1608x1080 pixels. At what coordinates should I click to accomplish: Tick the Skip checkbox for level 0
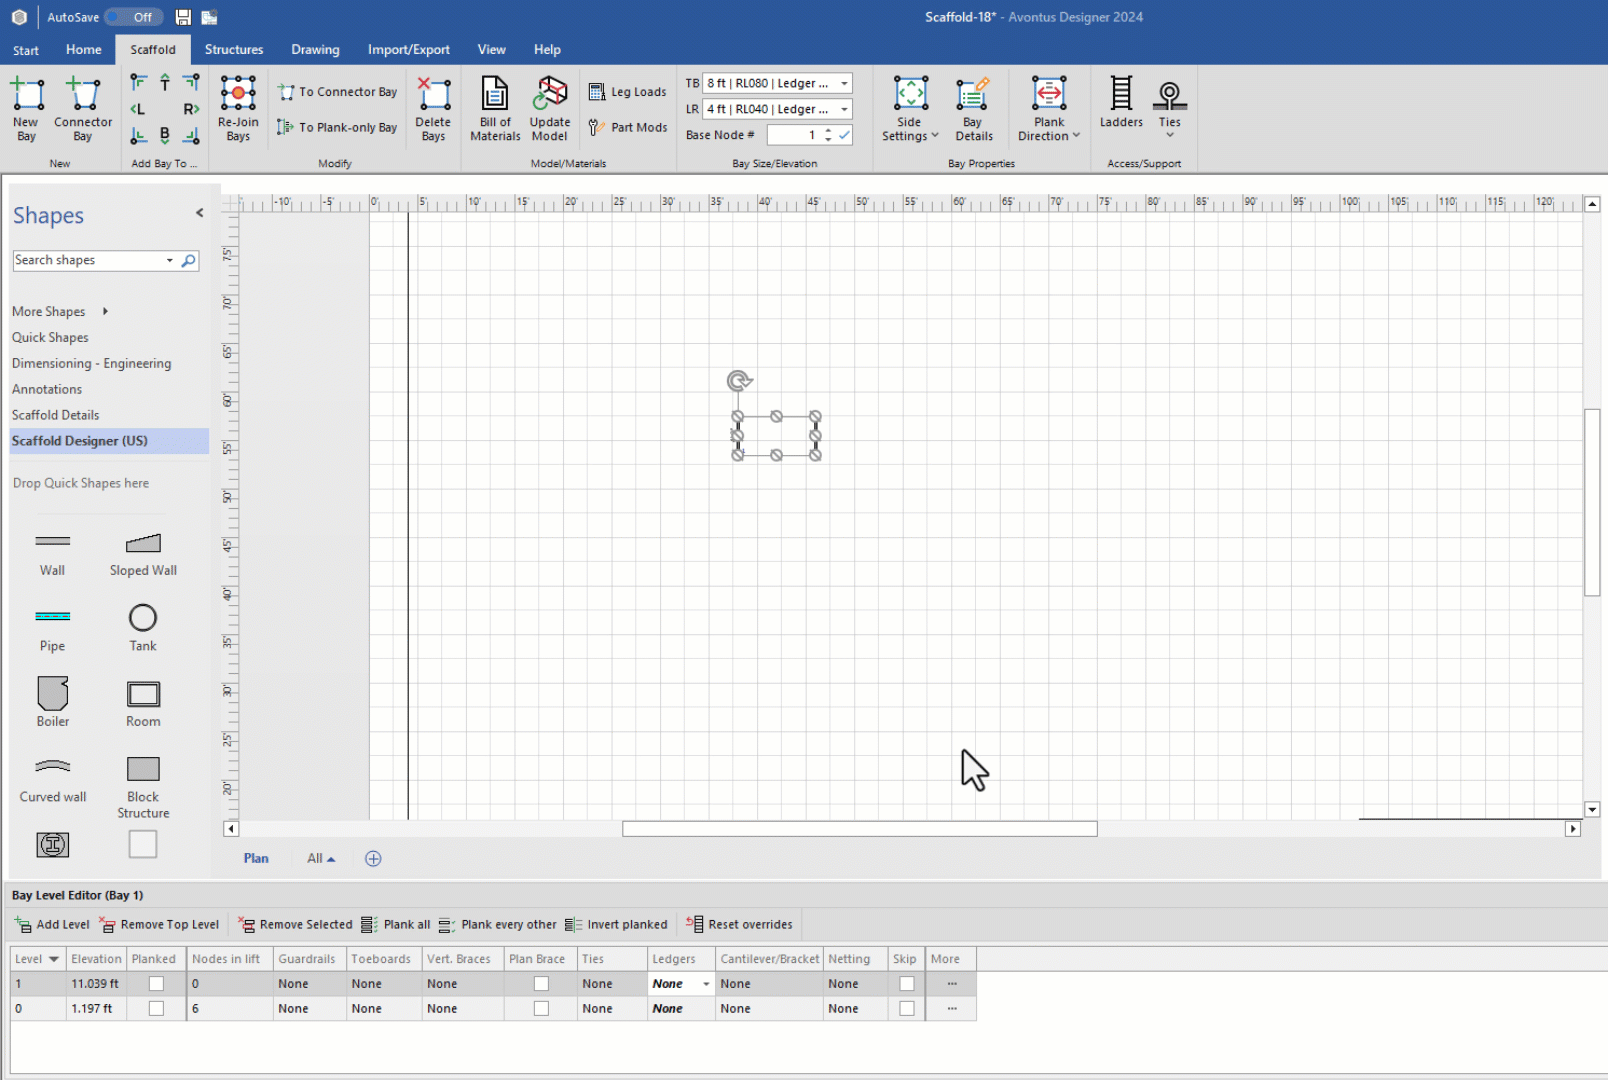(906, 1009)
